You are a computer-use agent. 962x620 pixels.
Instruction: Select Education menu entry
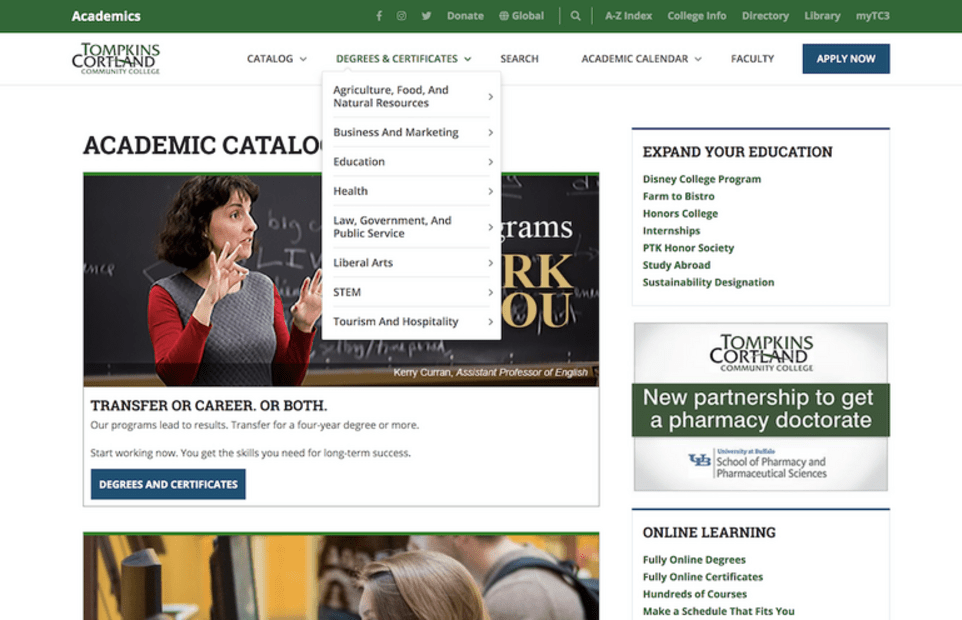point(412,162)
